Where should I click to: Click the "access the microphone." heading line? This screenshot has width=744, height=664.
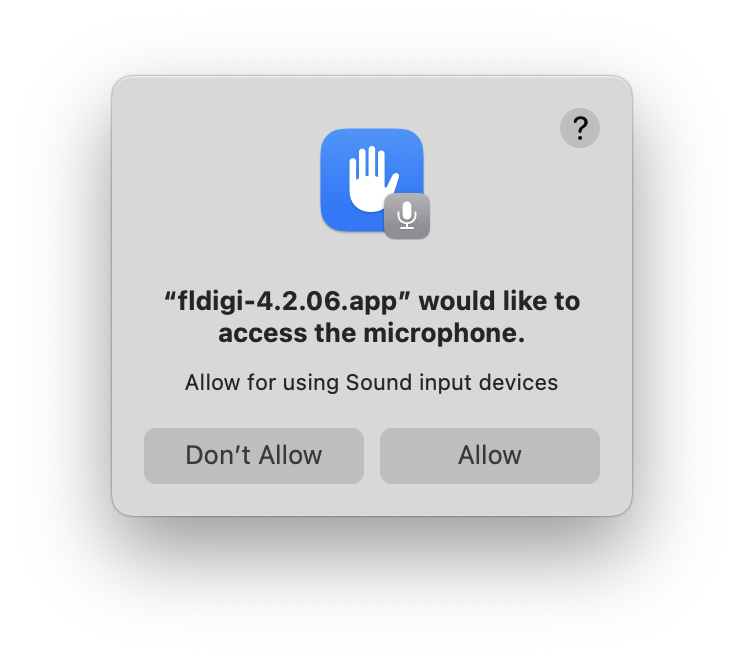click(x=372, y=333)
